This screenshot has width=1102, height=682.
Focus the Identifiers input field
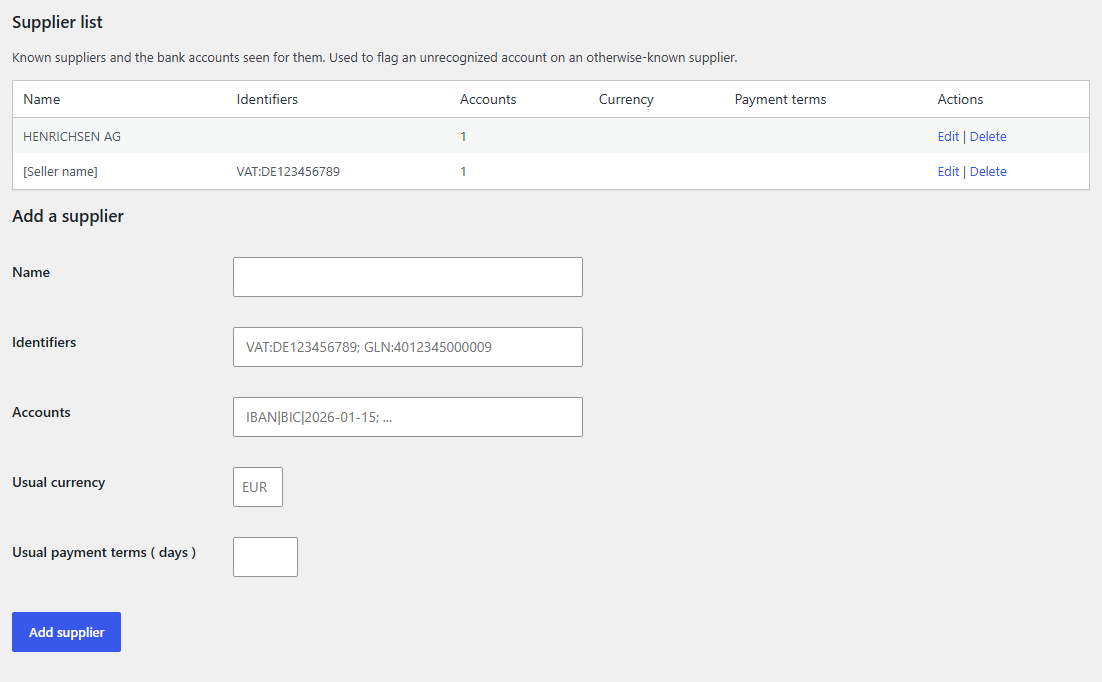point(408,347)
